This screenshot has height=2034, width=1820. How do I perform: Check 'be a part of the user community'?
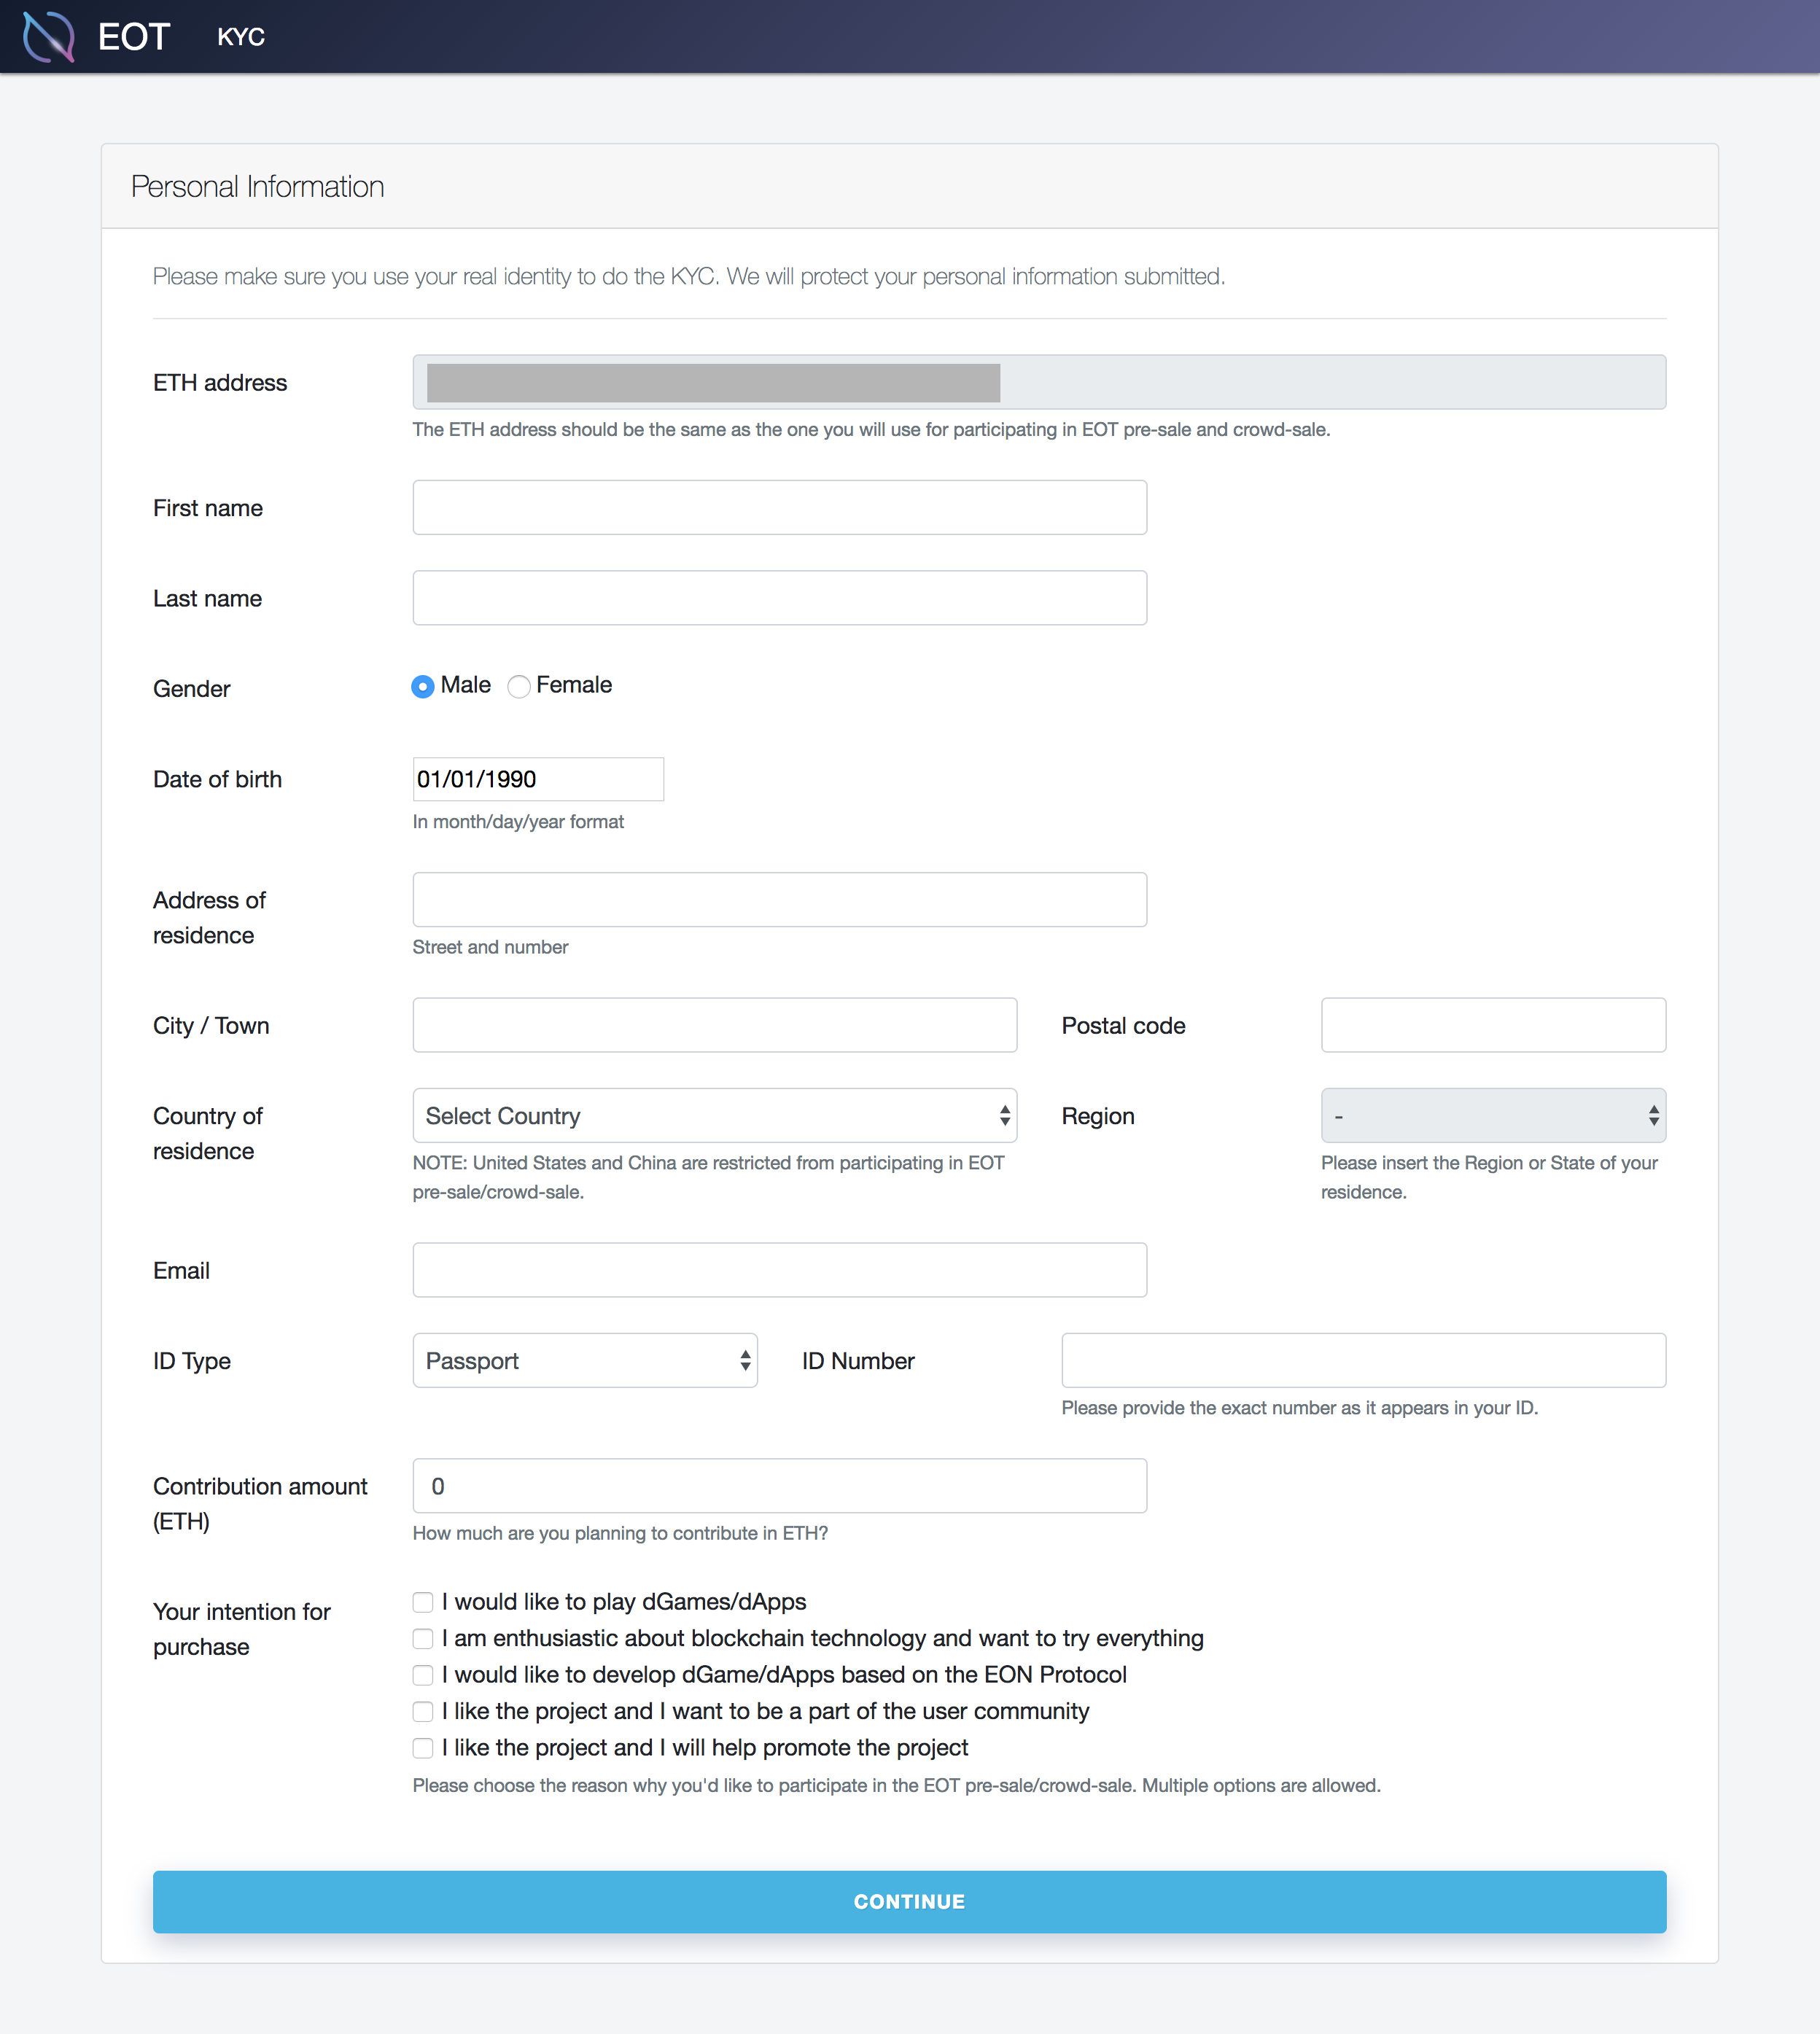pos(423,1712)
